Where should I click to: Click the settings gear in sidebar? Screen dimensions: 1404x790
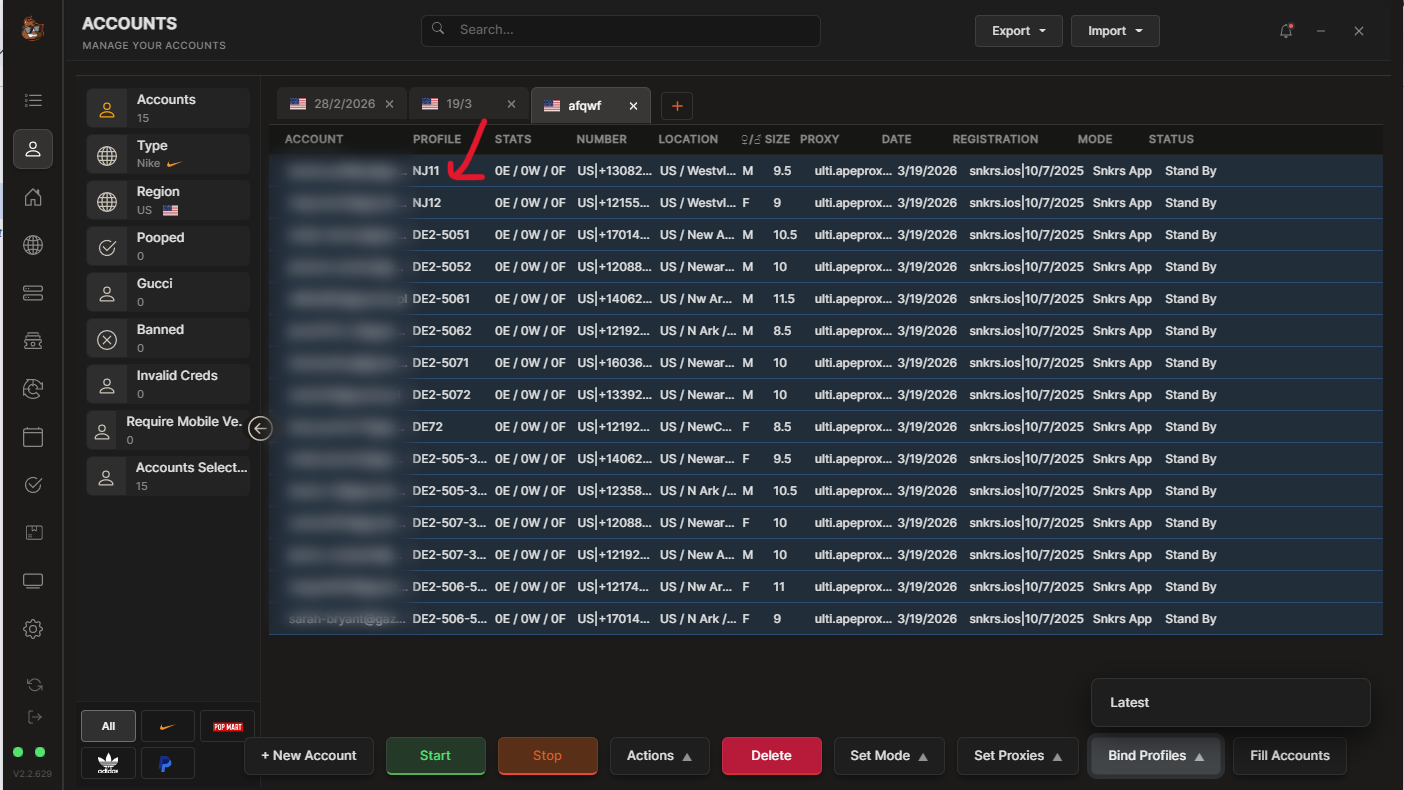coord(33,629)
